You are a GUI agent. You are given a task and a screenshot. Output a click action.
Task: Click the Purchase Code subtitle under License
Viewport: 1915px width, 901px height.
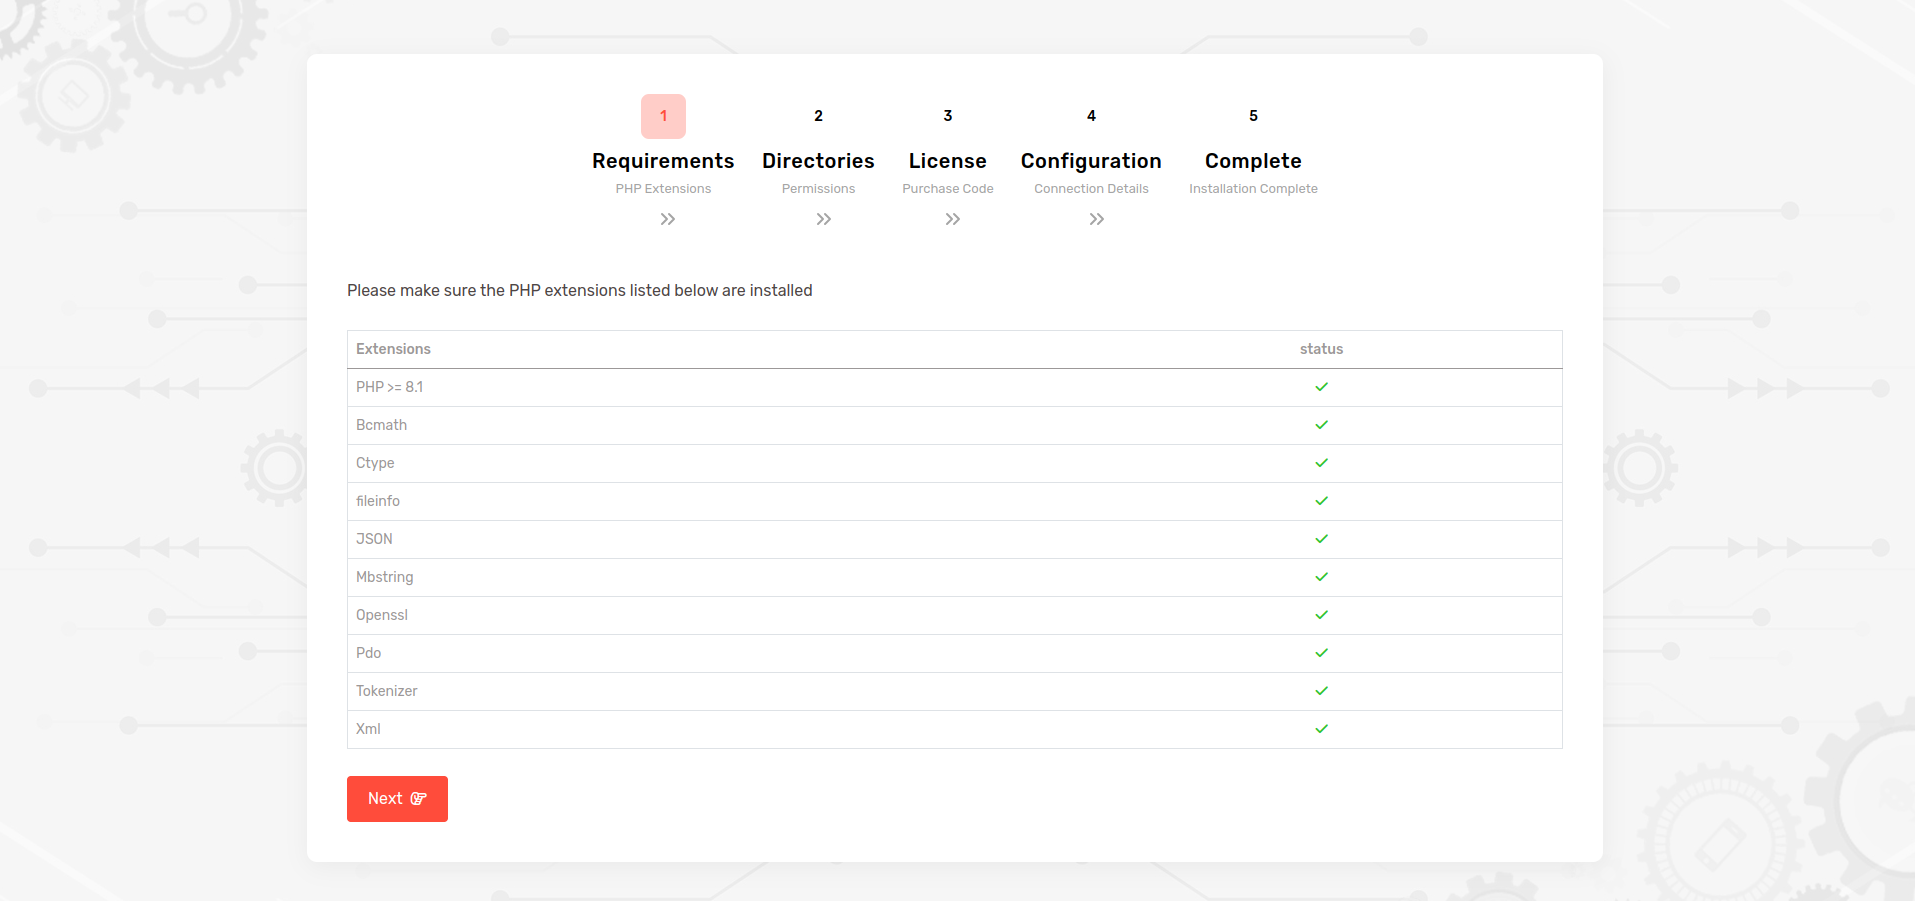coord(947,189)
